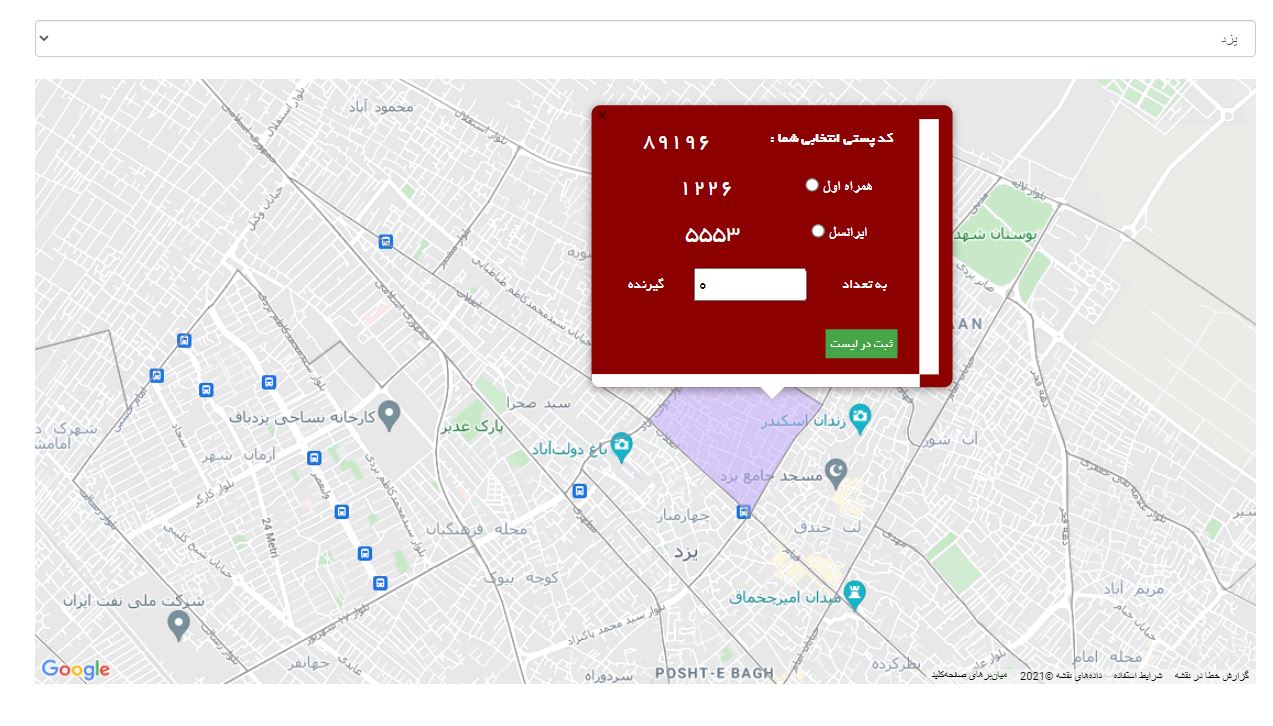Click the ۵۵۵۳ count next to ایرانسل

[x=712, y=234]
